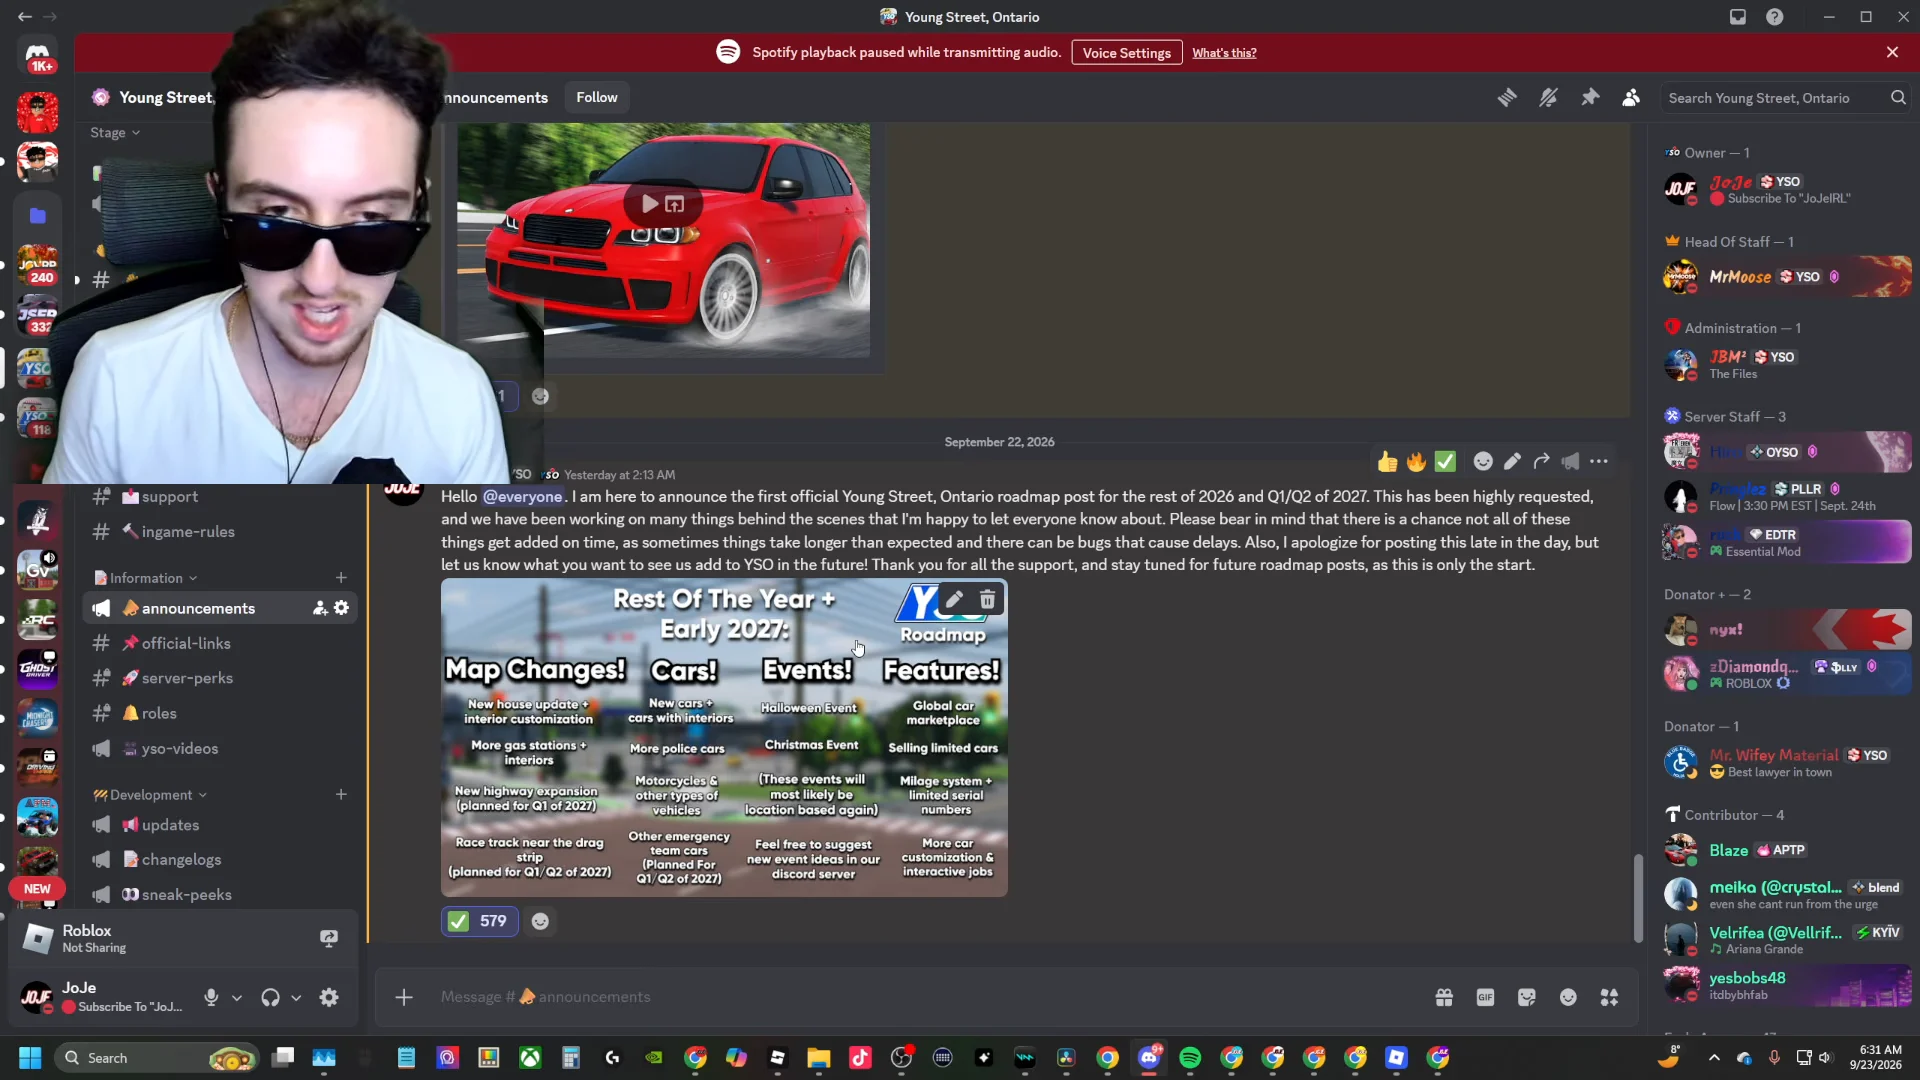
Task: Open File Explorer from taskbar
Action: [819, 1058]
